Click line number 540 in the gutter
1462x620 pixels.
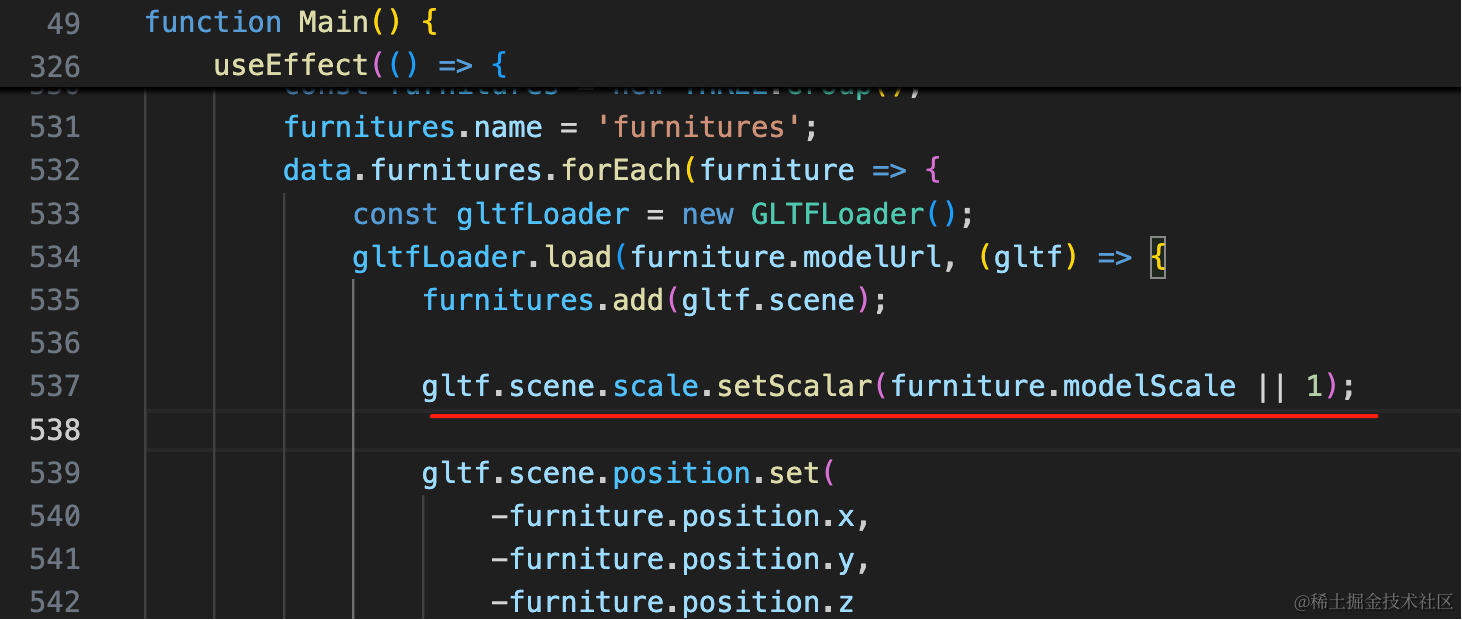(54, 516)
